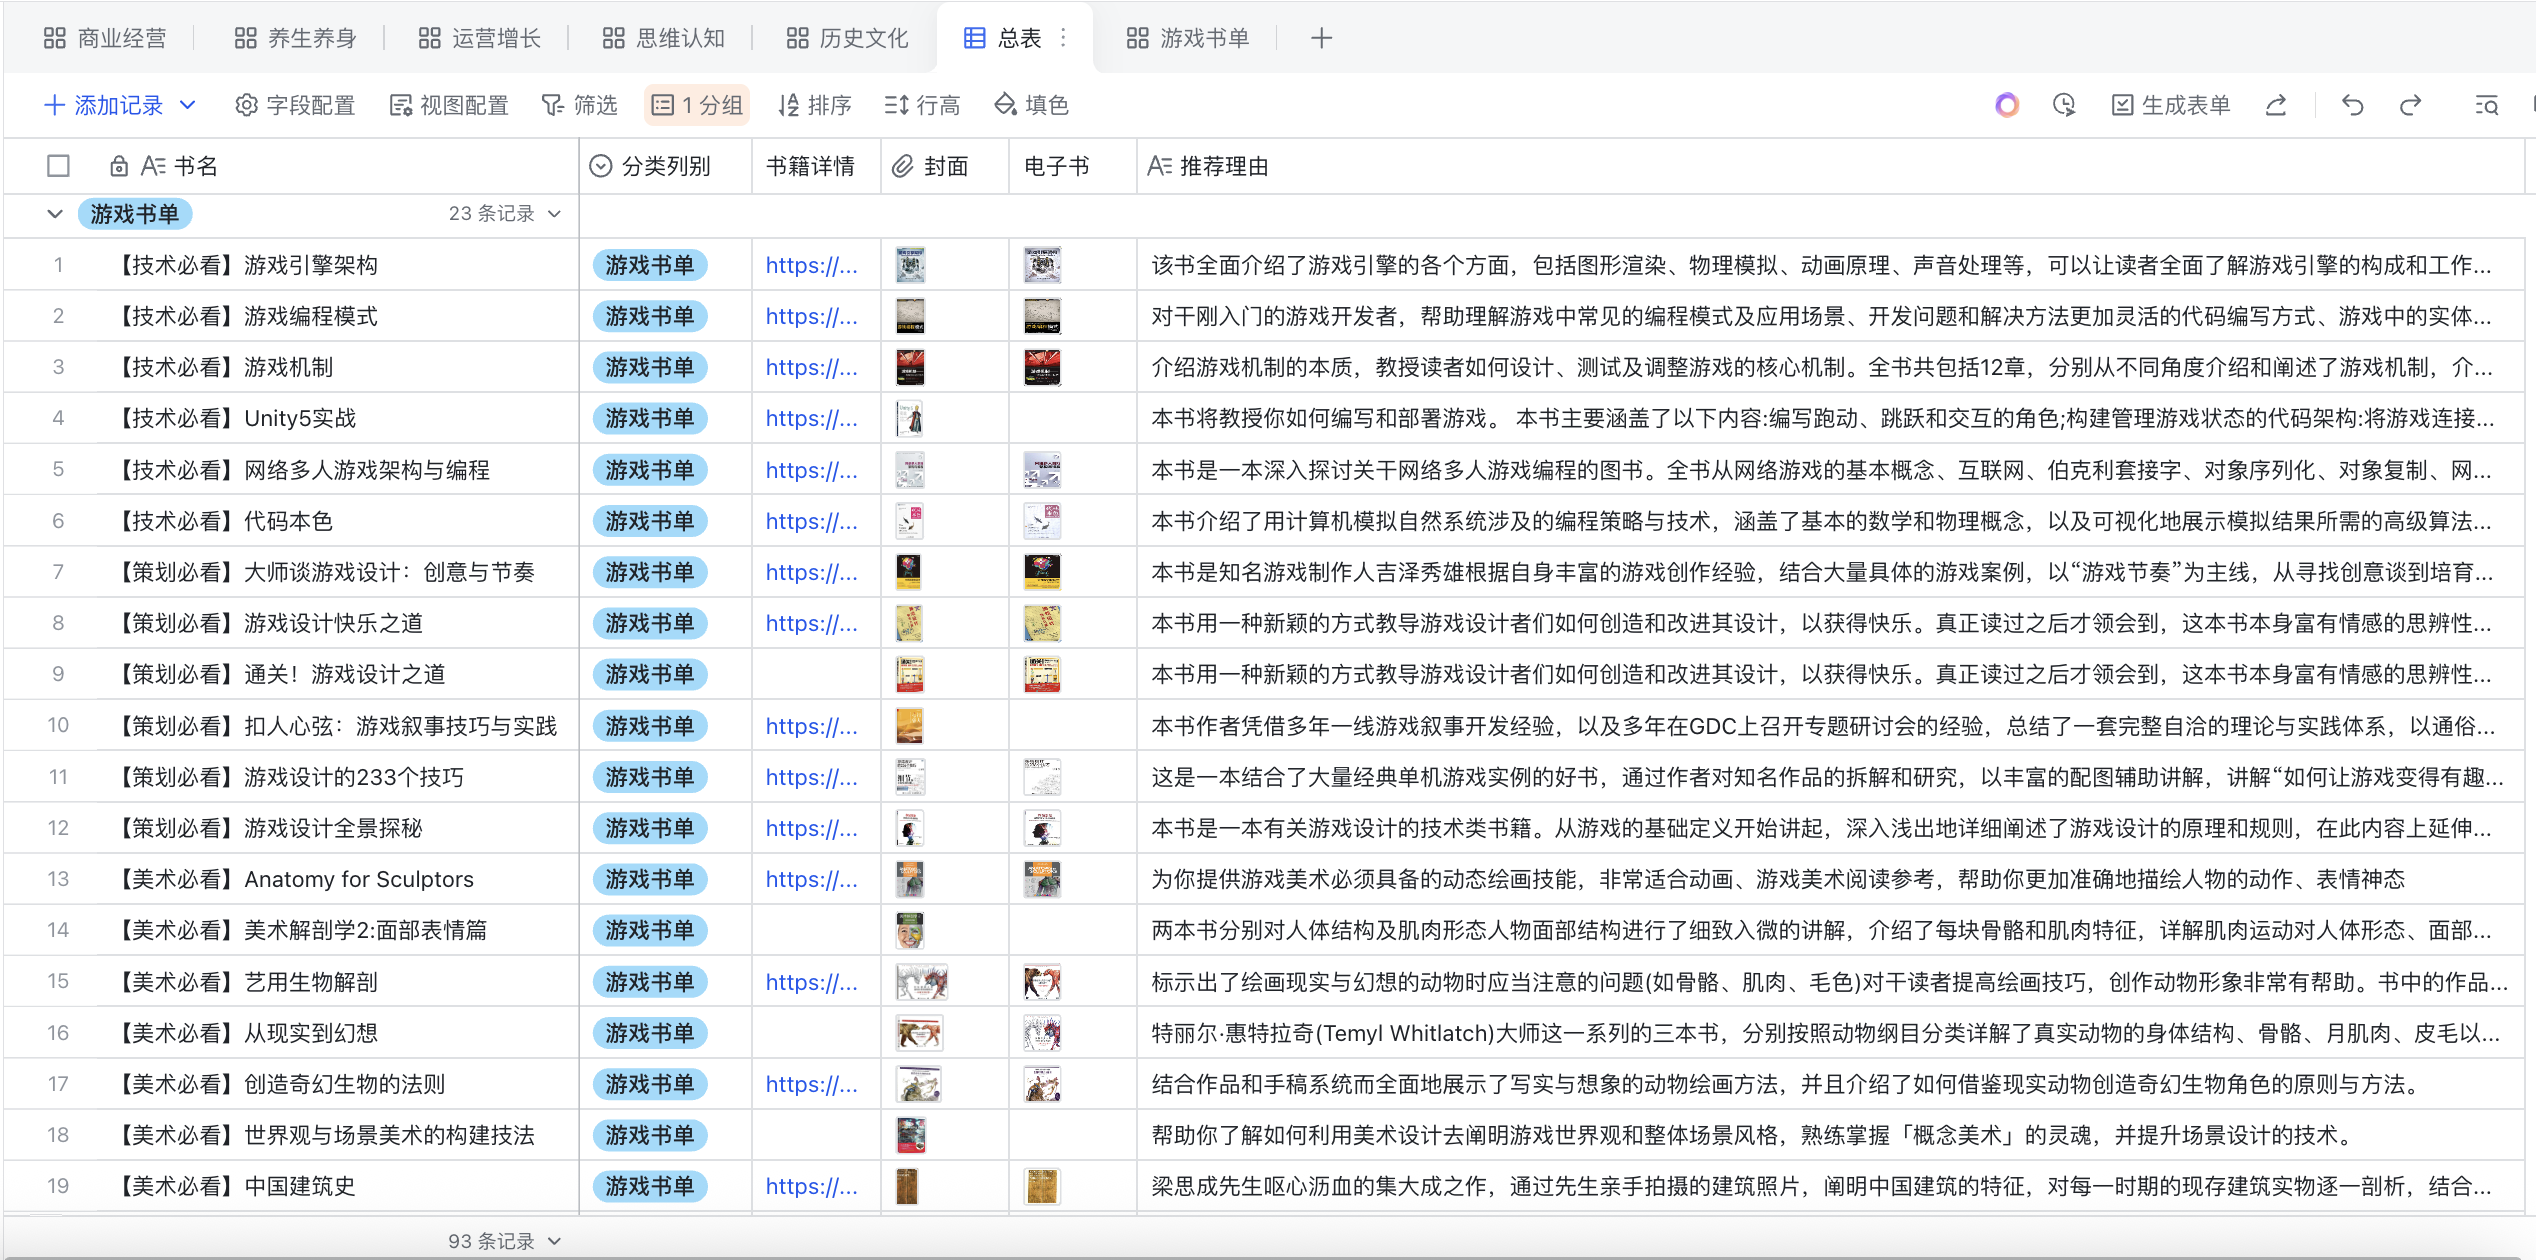
Task: Open the cover thumbnail of 代码本色
Action: (909, 521)
